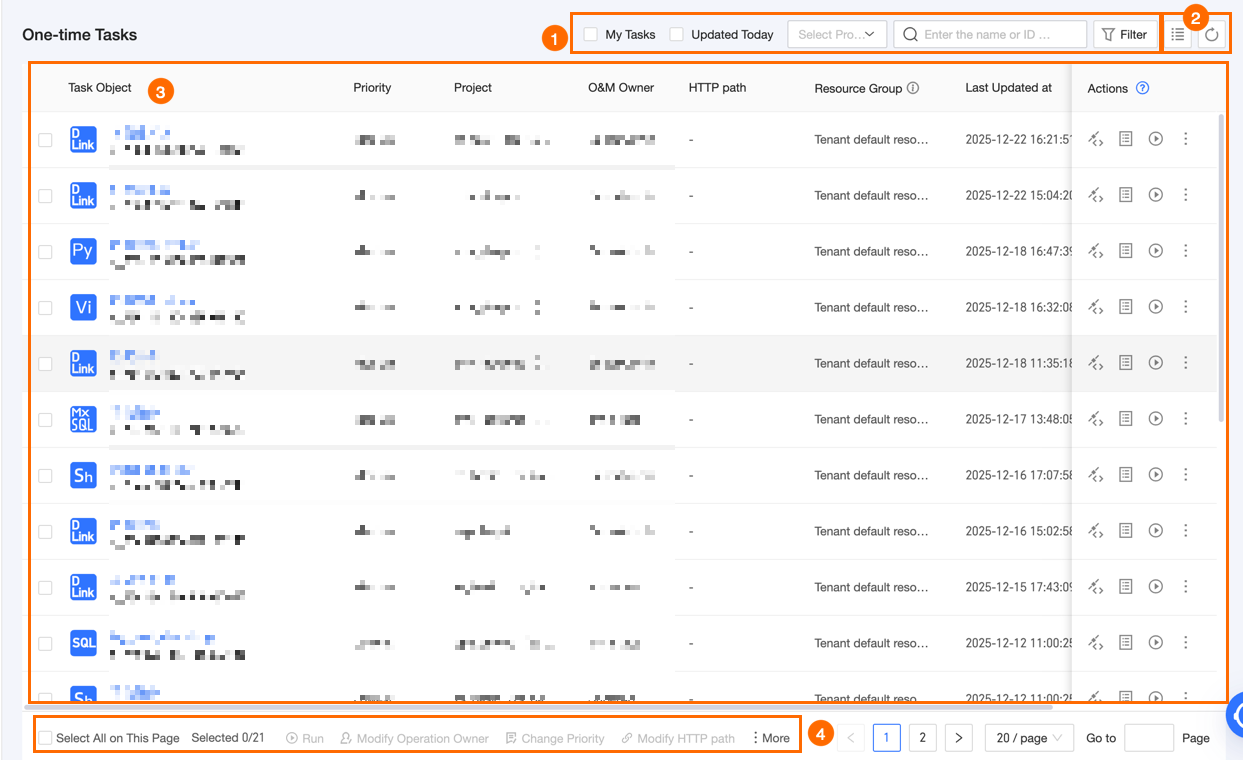
Task: Open the 20 / page size dropdown
Action: pos(1029,738)
